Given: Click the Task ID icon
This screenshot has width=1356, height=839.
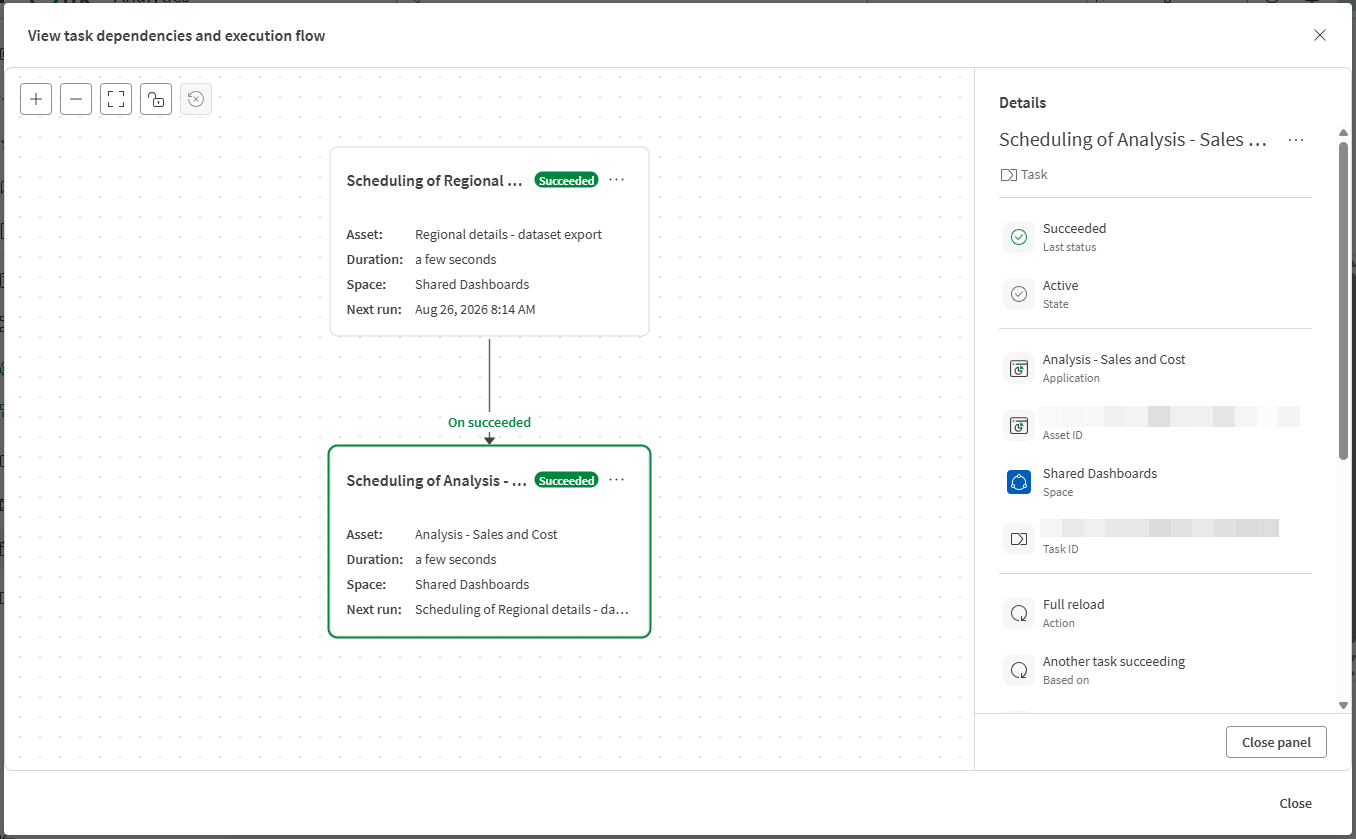Looking at the screenshot, I should (1019, 539).
